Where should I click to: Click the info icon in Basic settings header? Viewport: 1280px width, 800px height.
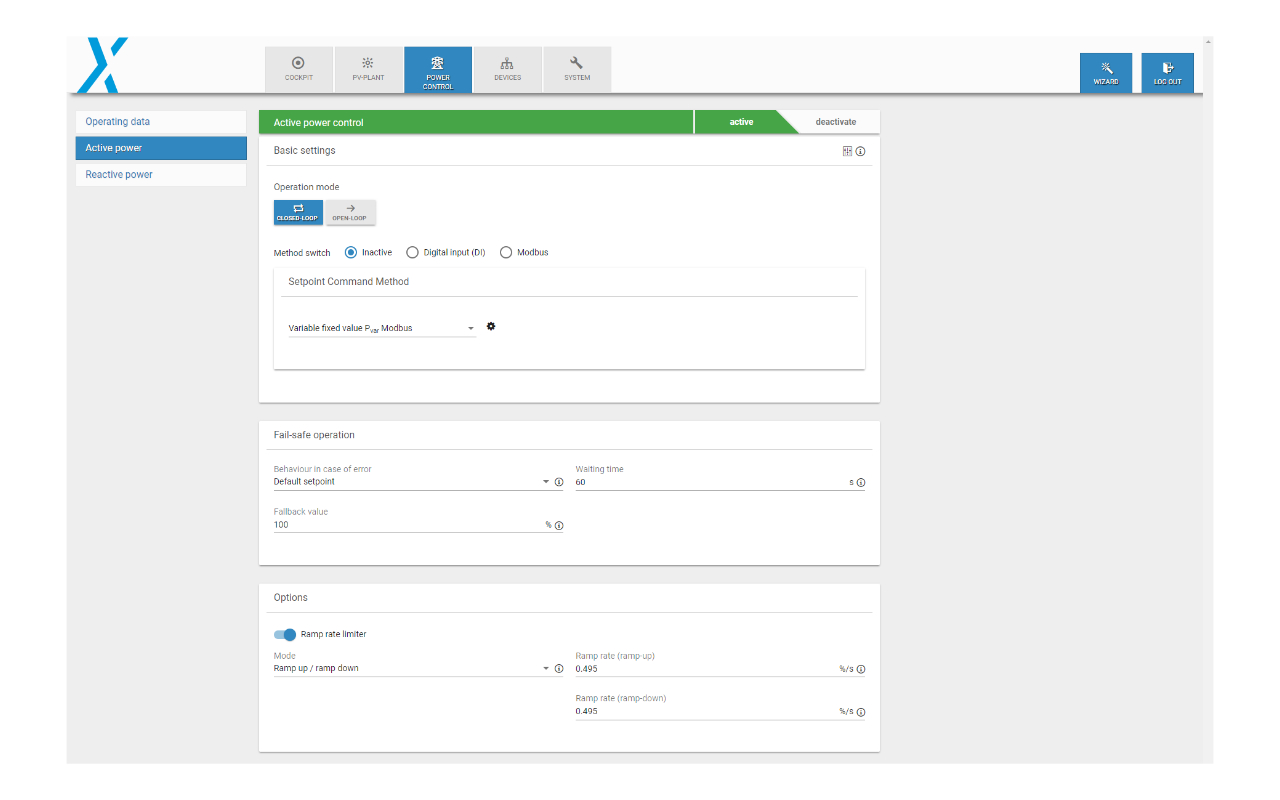point(860,152)
